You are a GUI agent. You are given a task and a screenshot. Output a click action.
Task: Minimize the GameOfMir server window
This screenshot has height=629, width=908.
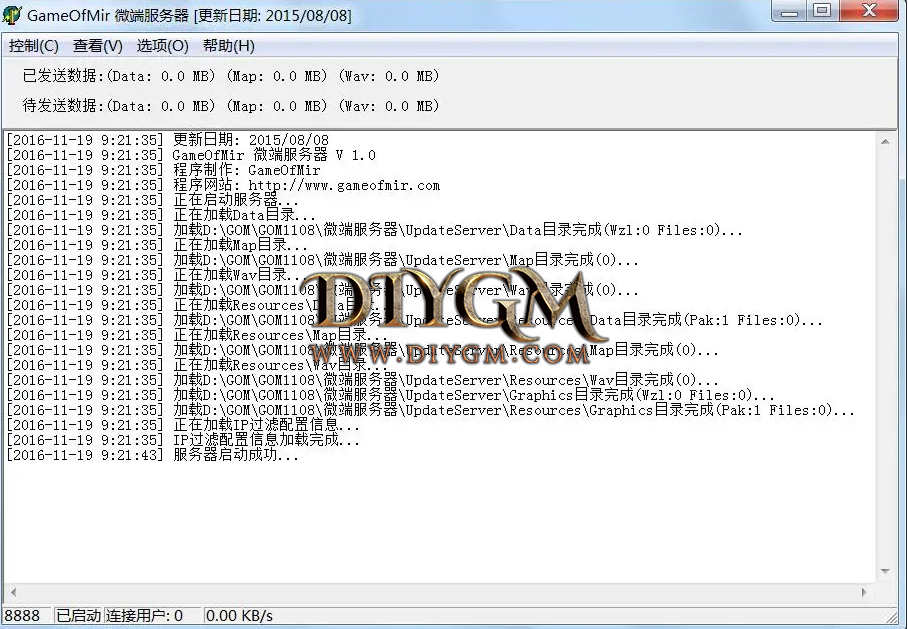[x=789, y=12]
